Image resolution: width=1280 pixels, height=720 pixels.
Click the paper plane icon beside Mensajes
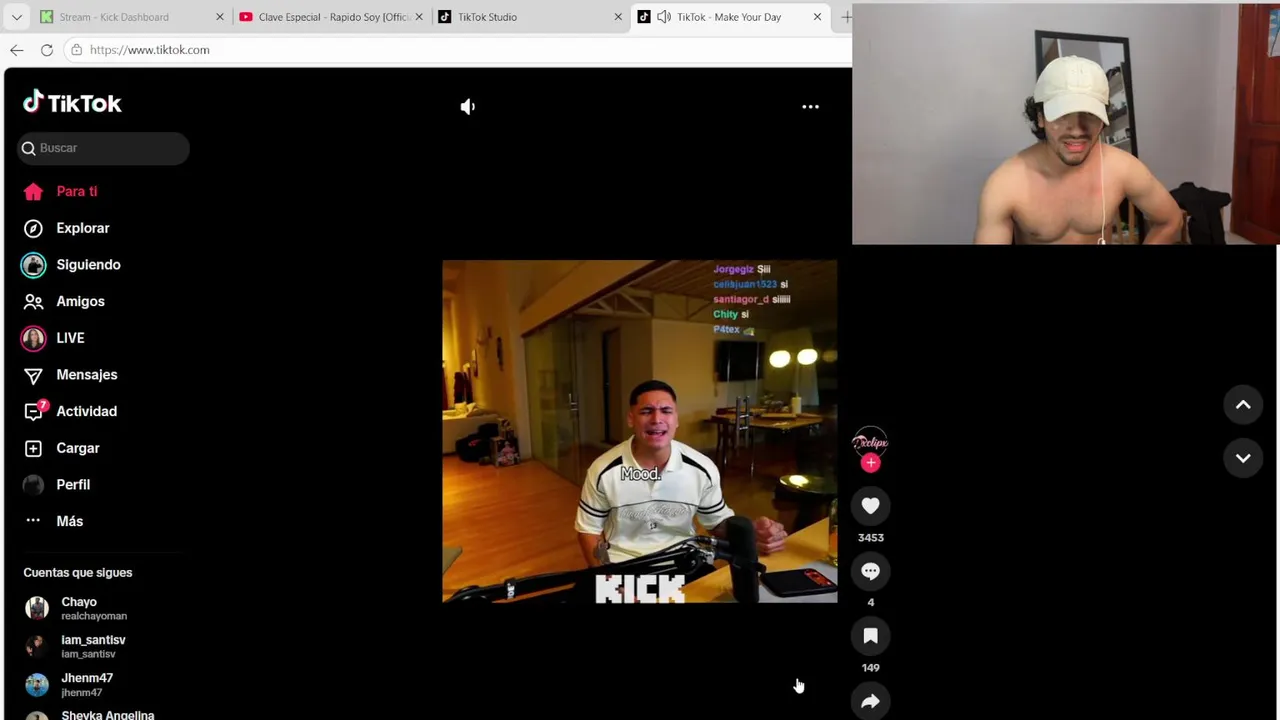tap(33, 375)
